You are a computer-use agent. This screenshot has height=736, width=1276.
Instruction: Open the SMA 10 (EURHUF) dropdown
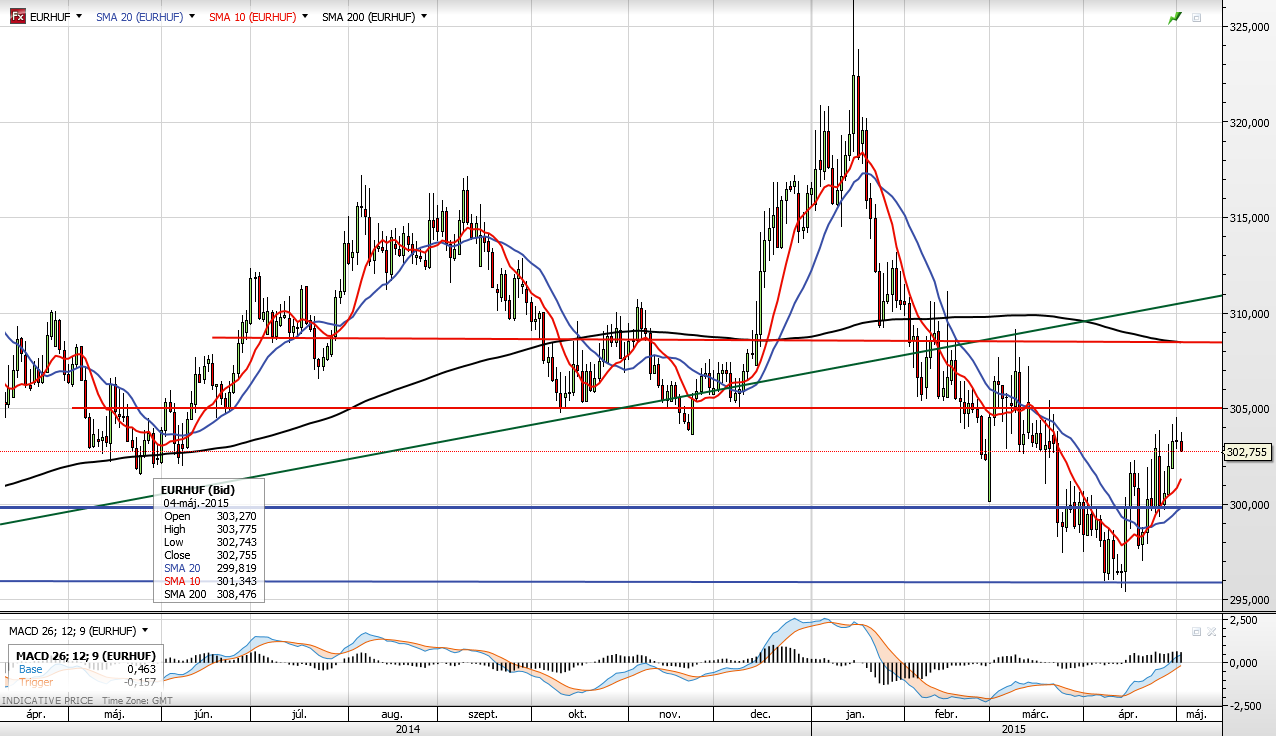304,16
